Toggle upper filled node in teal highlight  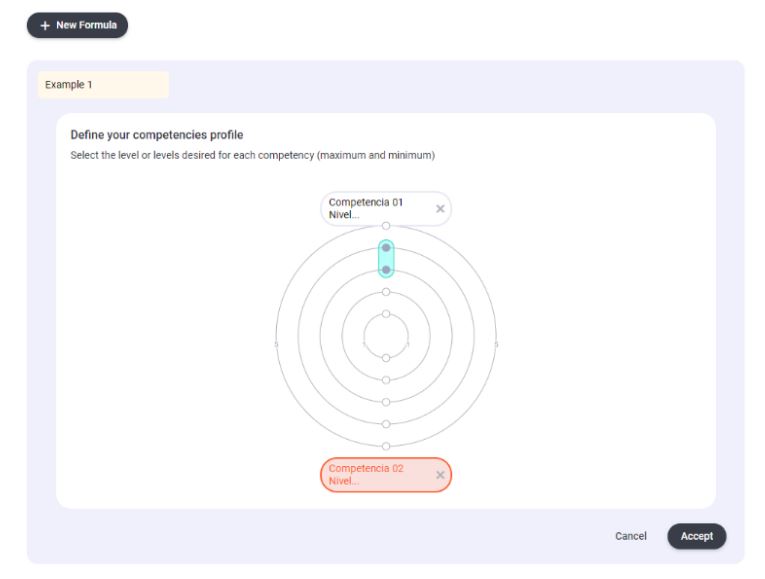[386, 248]
